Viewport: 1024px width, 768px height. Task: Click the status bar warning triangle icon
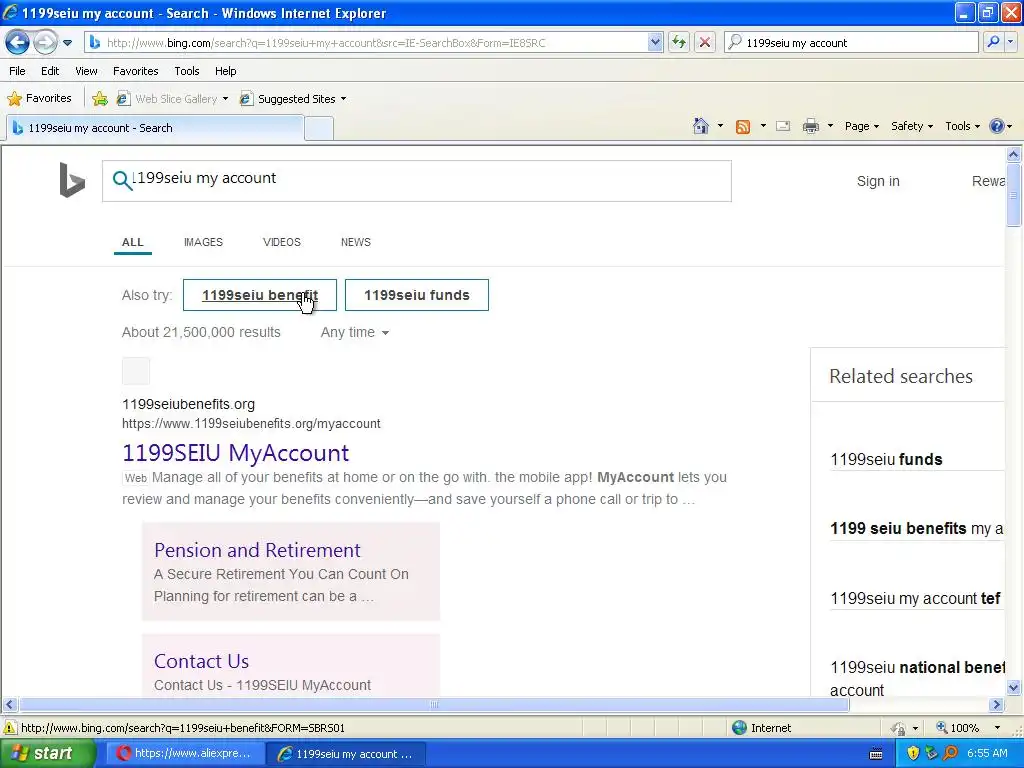pyautogui.click(x=10, y=728)
